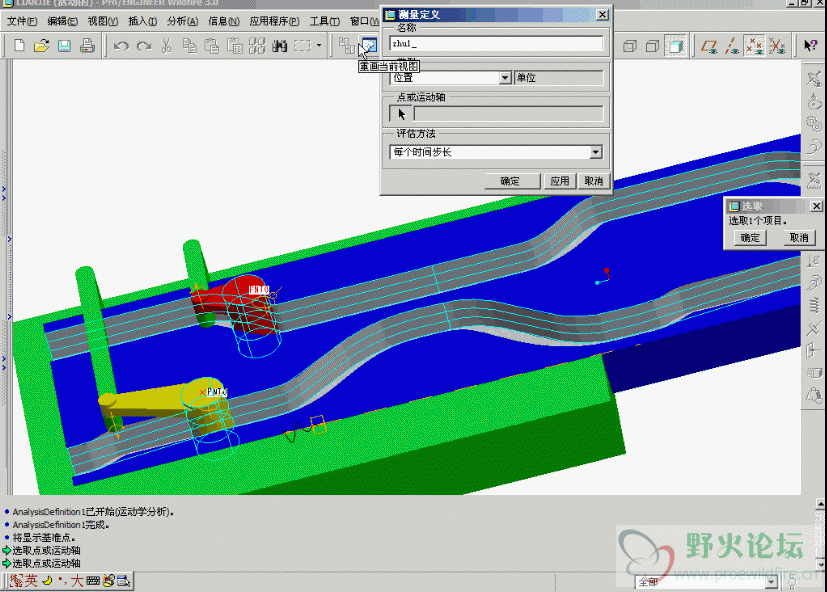The image size is (827, 592).
Task: Open the selection box dropdown arrow
Action: tap(319, 46)
